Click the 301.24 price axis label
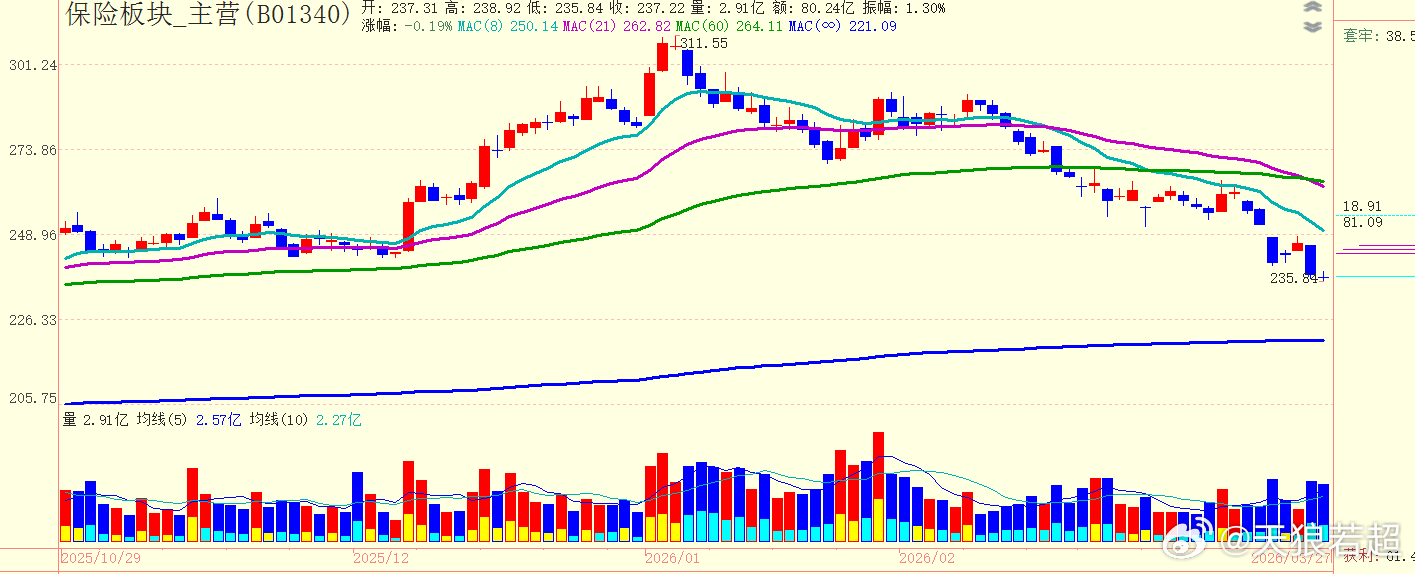This screenshot has width=1415, height=574. [x=32, y=65]
